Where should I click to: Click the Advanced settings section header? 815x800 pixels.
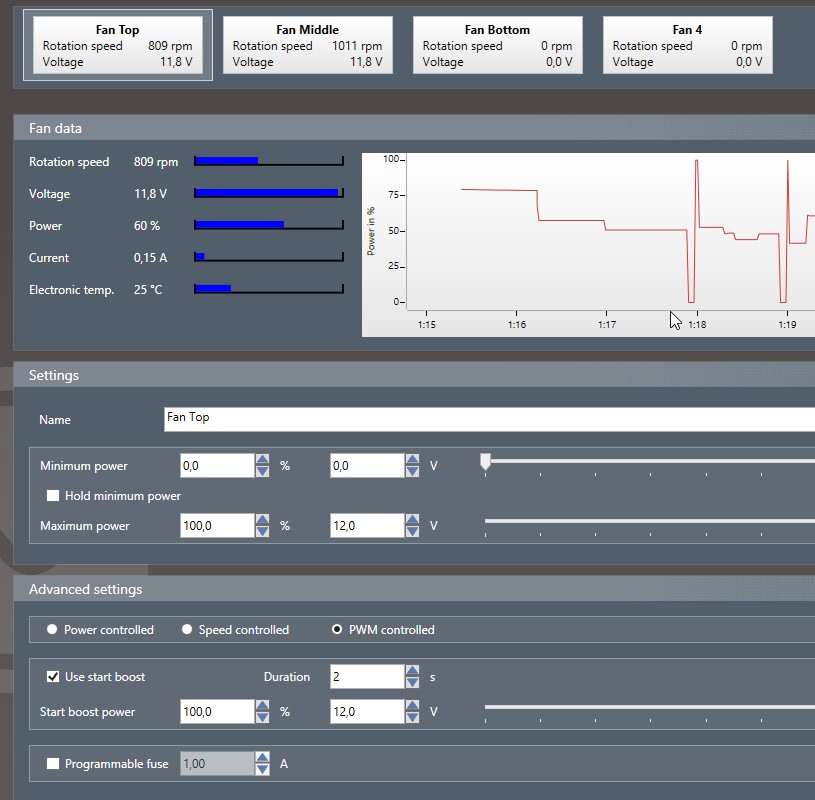[414, 589]
